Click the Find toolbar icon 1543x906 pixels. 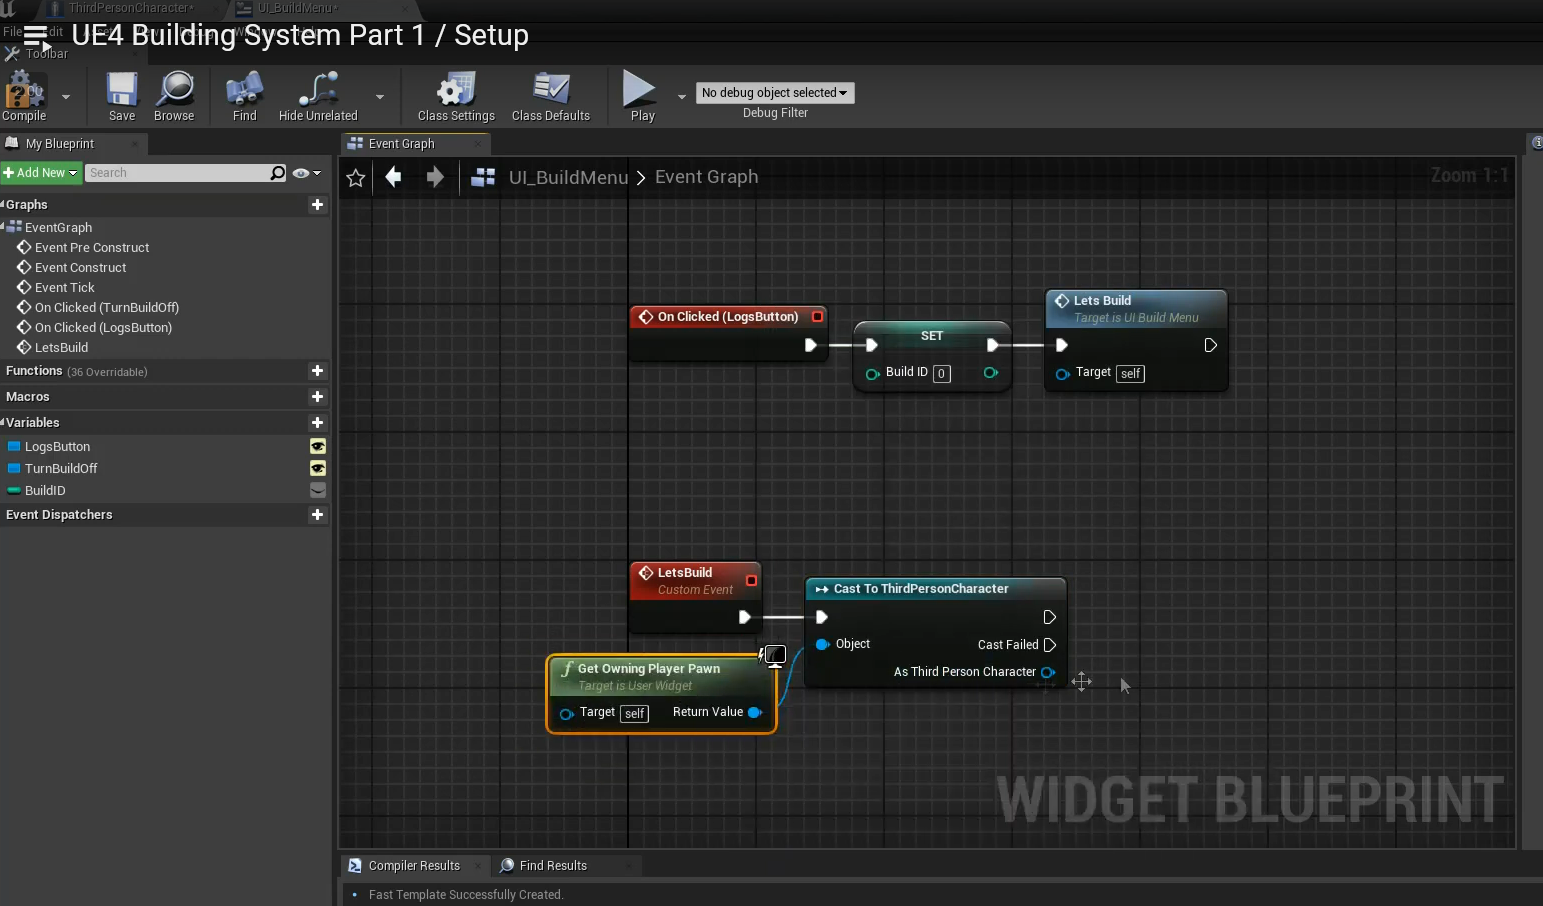[244, 92]
